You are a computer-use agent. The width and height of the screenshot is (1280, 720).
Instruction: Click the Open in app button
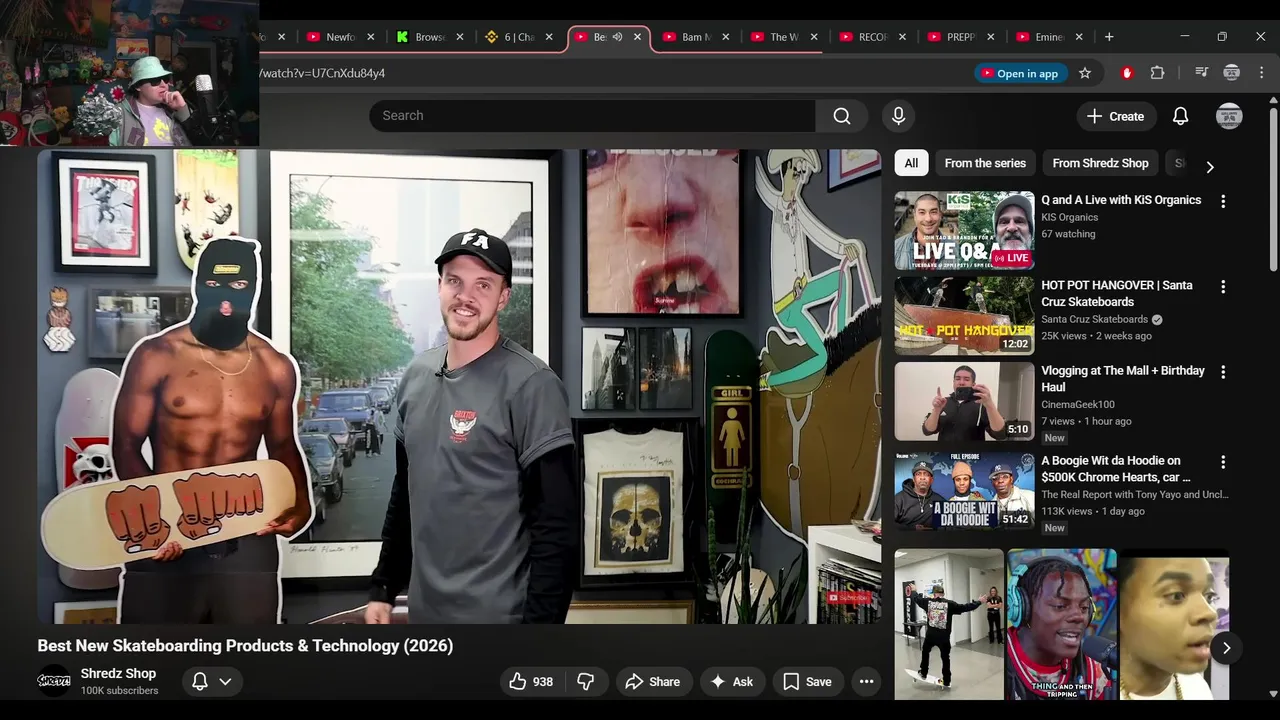(x=1019, y=73)
